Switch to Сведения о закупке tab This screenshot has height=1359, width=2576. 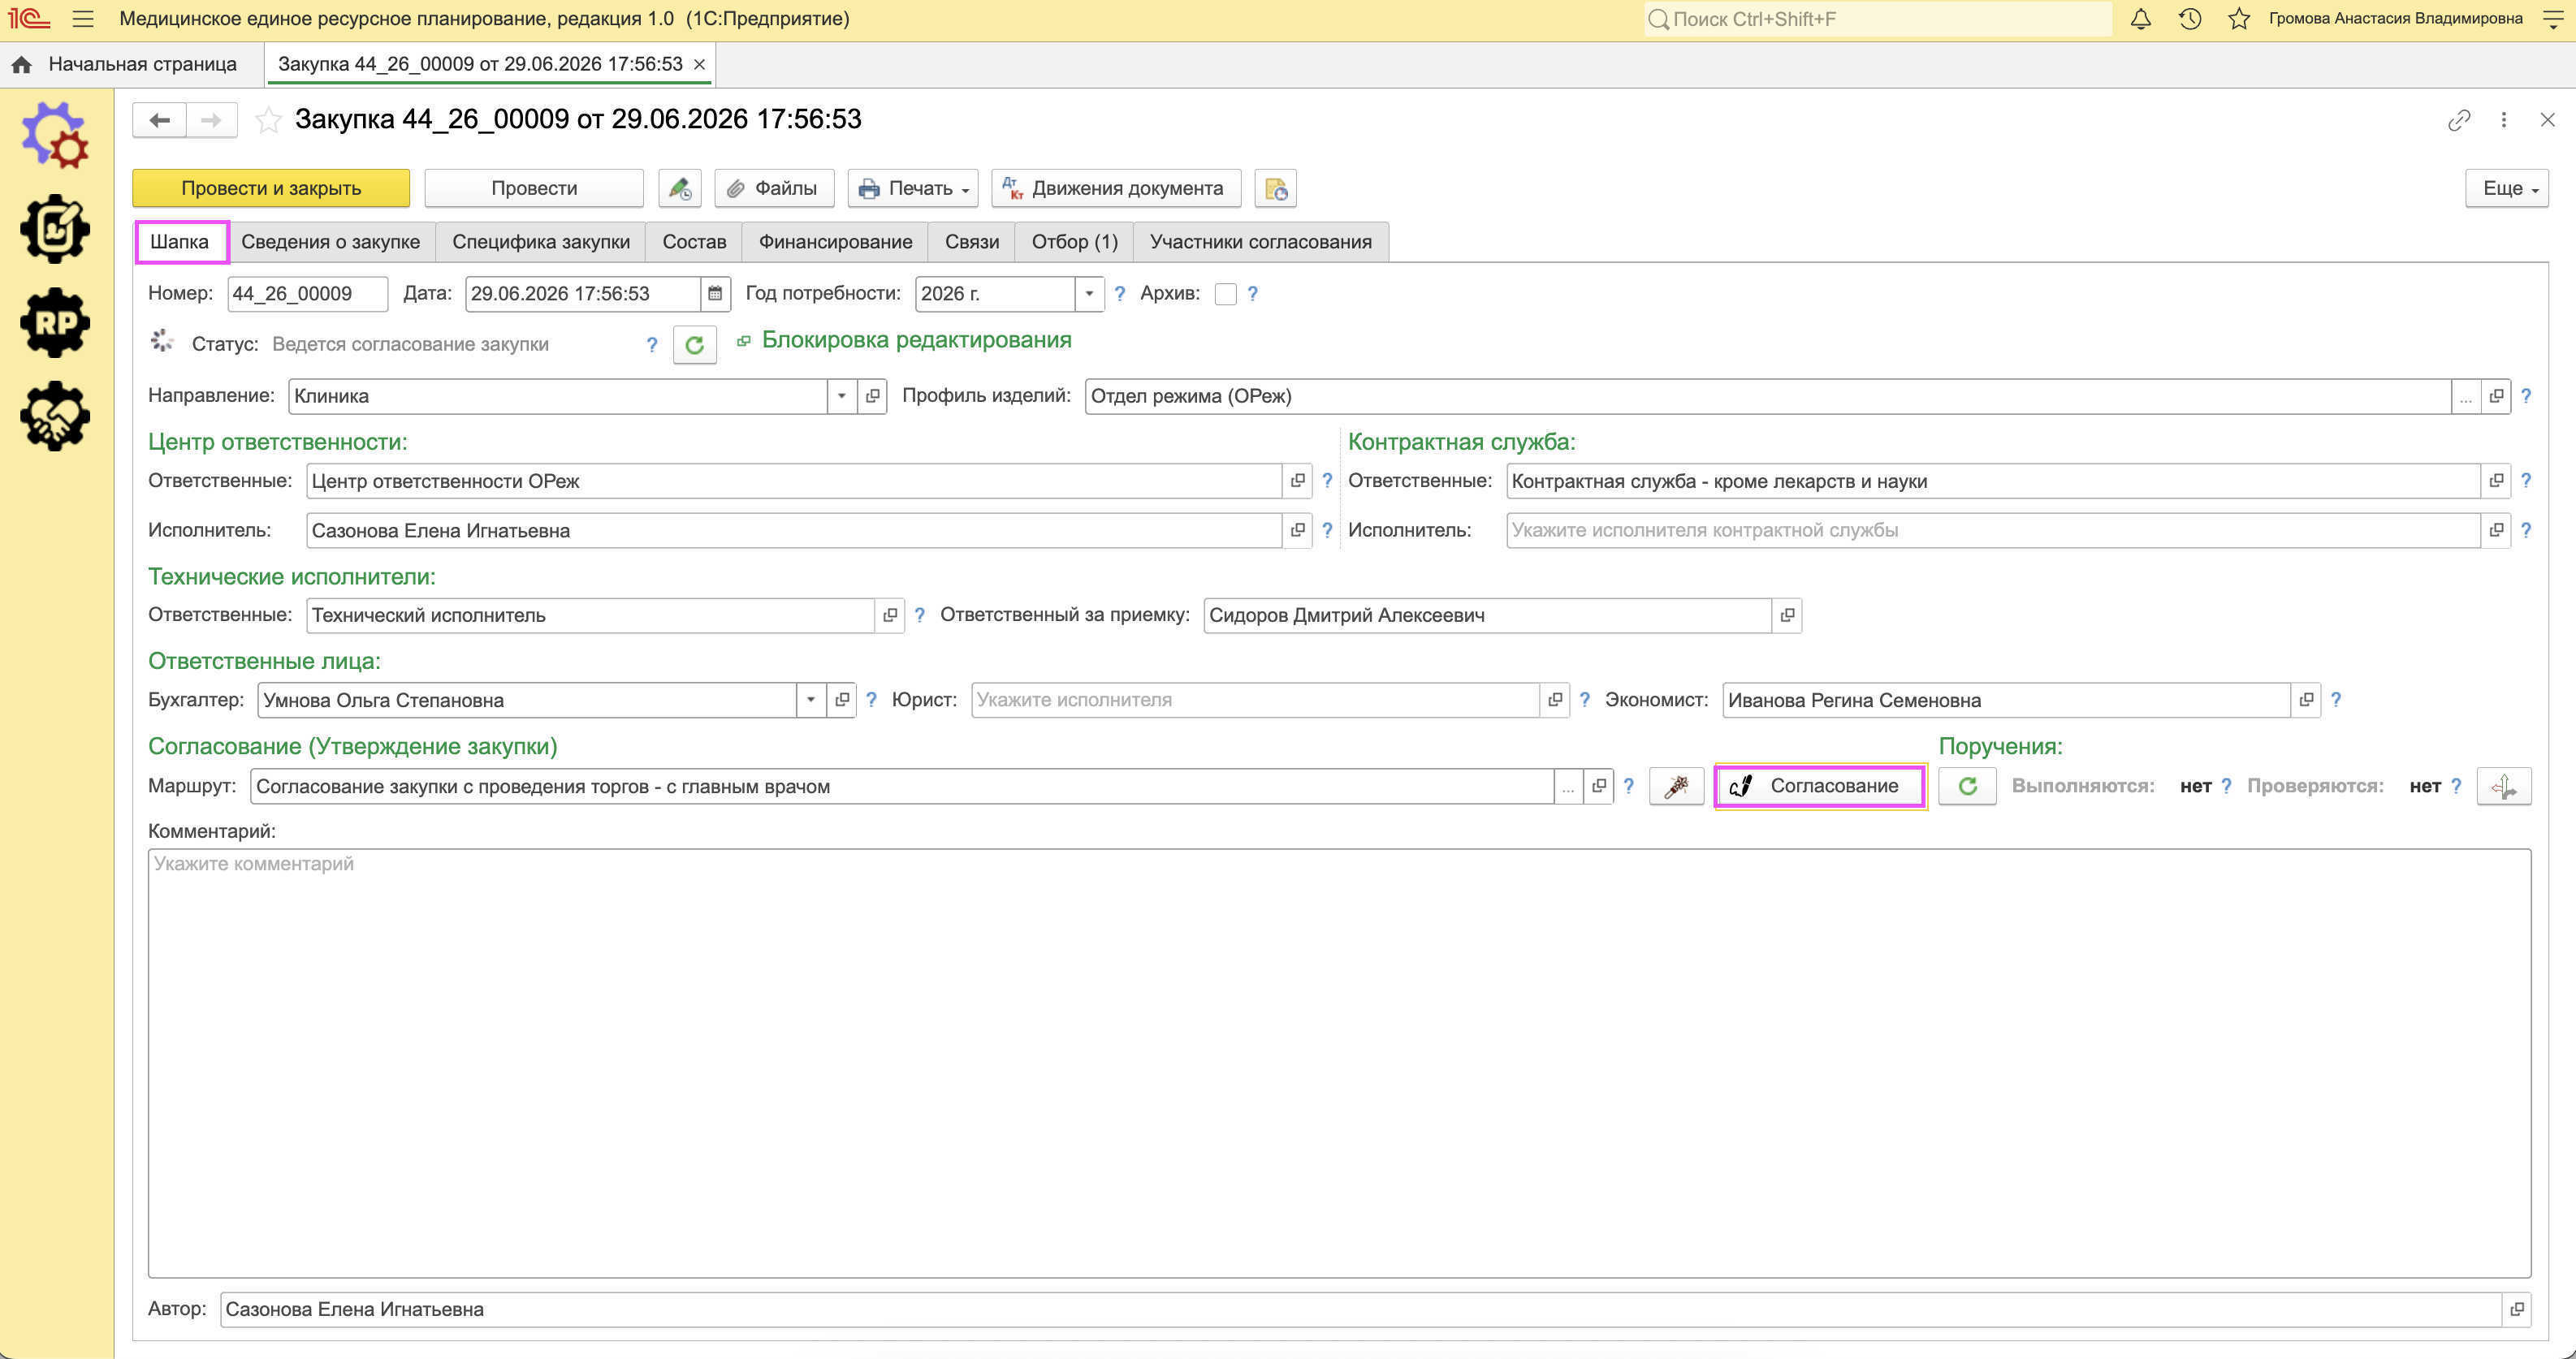pos(331,242)
